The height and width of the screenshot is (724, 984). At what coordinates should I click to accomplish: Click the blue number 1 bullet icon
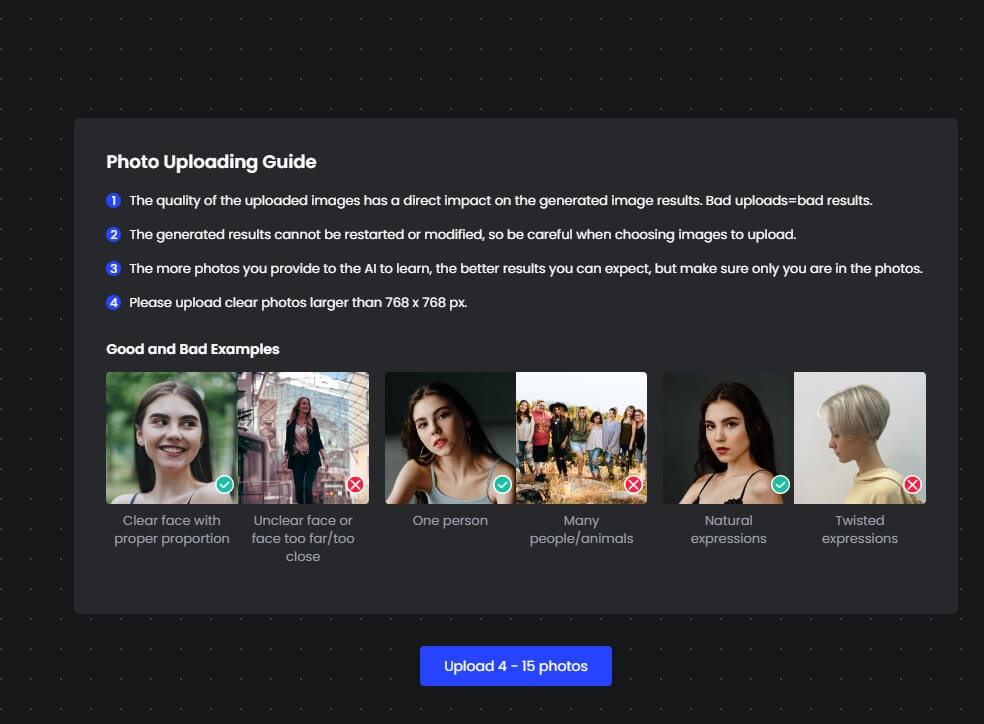114,200
